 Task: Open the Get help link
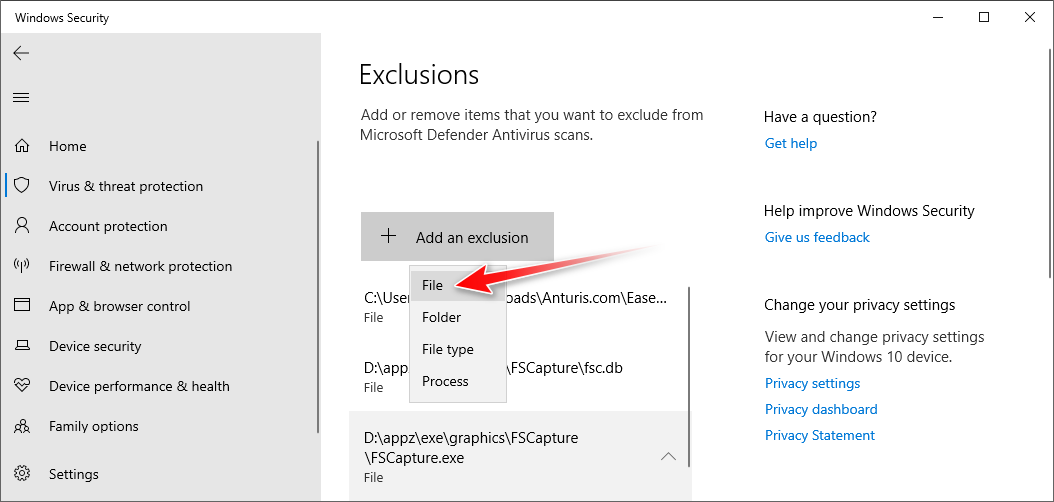[790, 143]
